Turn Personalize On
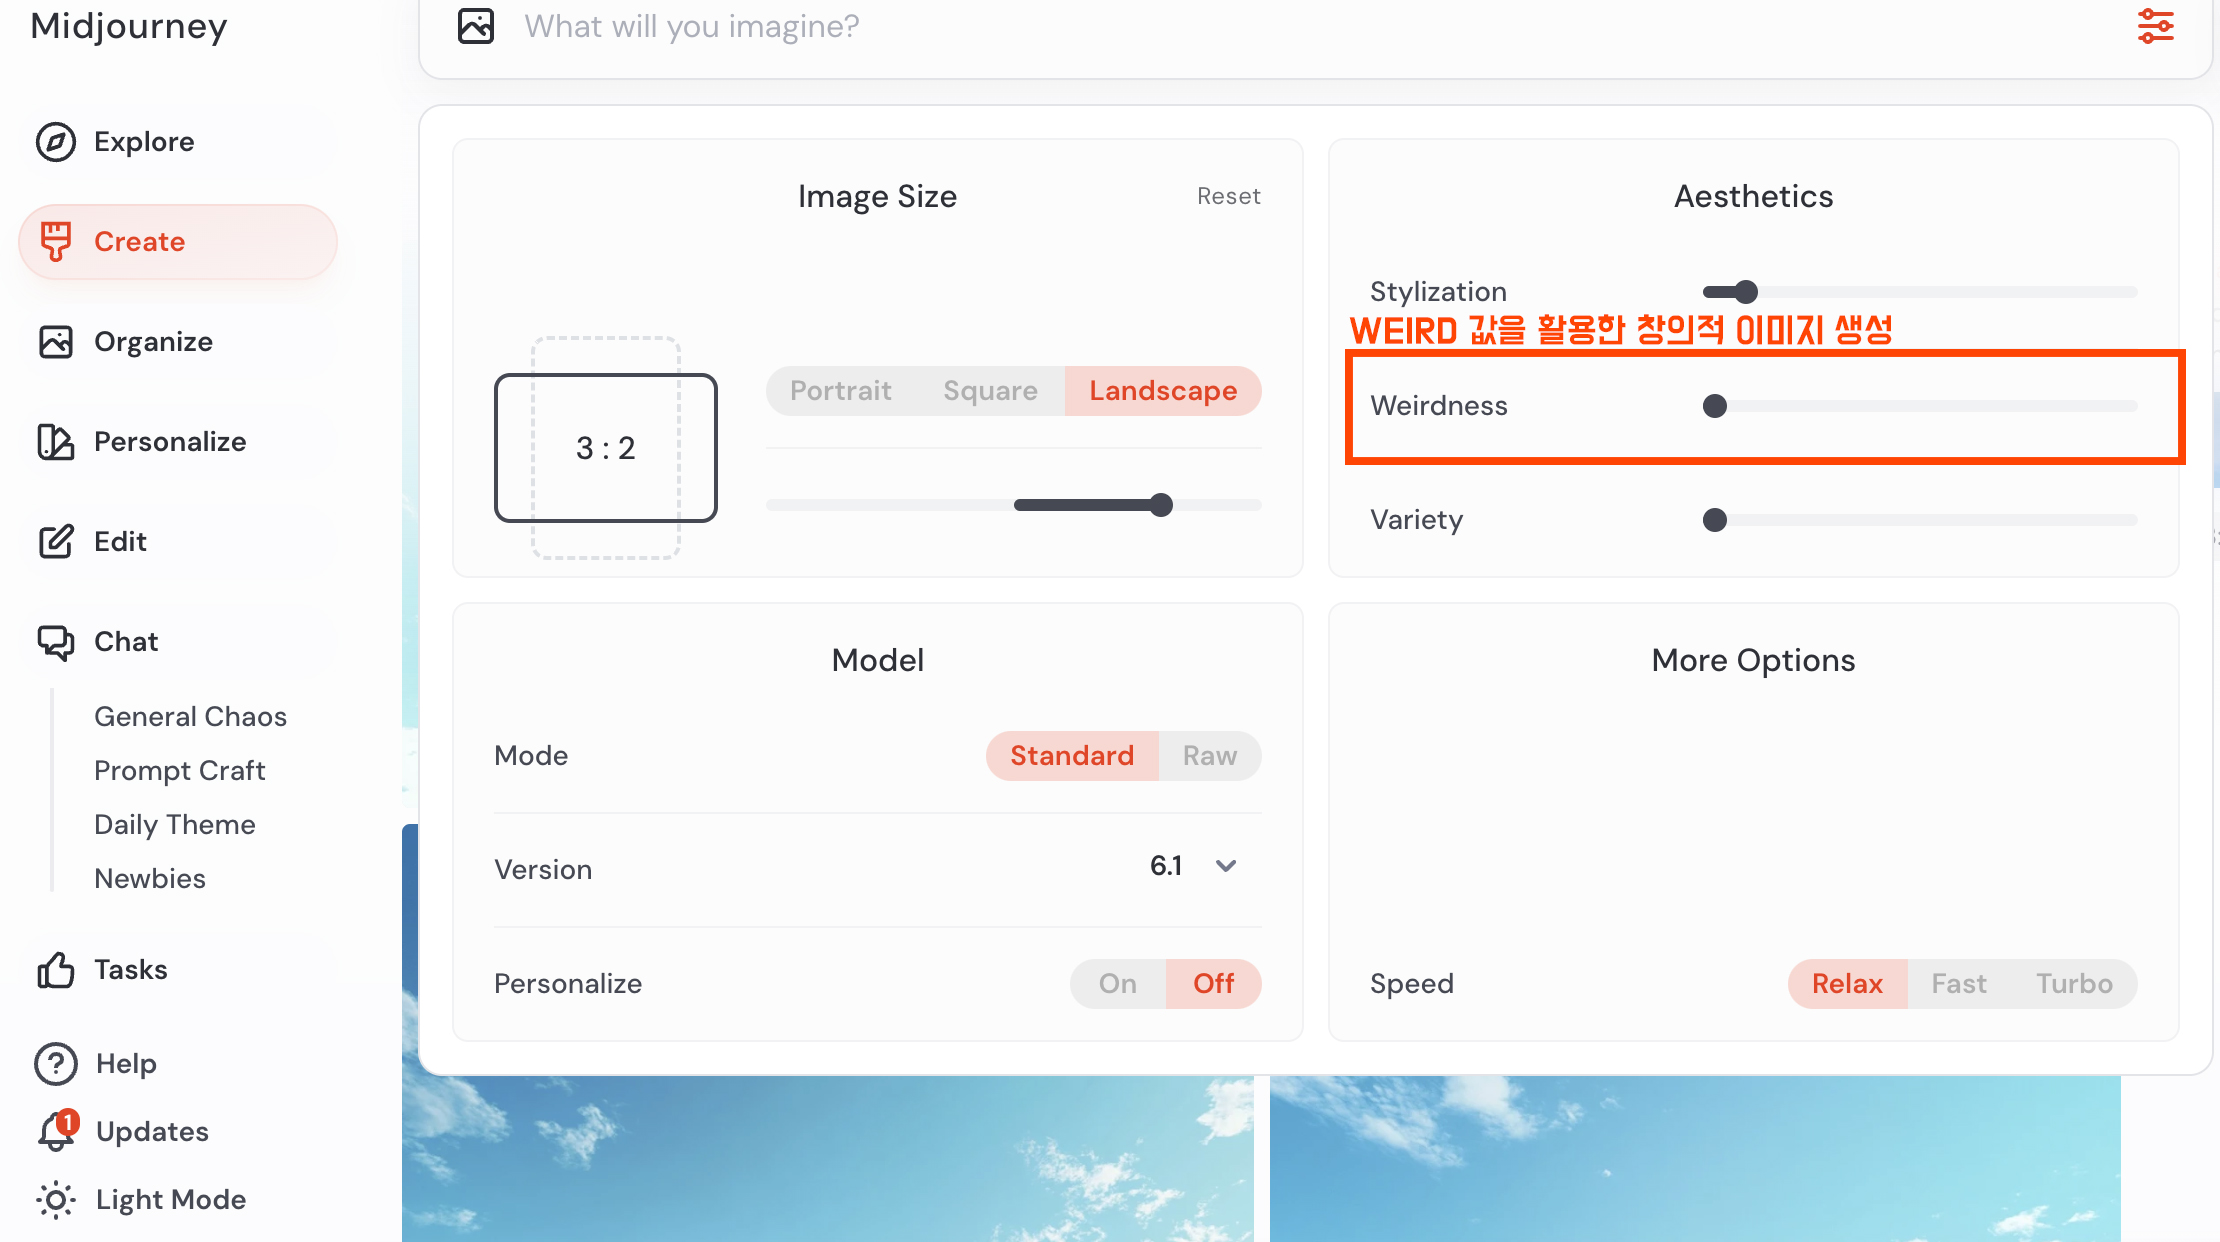The image size is (2220, 1242). pyautogui.click(x=1117, y=984)
